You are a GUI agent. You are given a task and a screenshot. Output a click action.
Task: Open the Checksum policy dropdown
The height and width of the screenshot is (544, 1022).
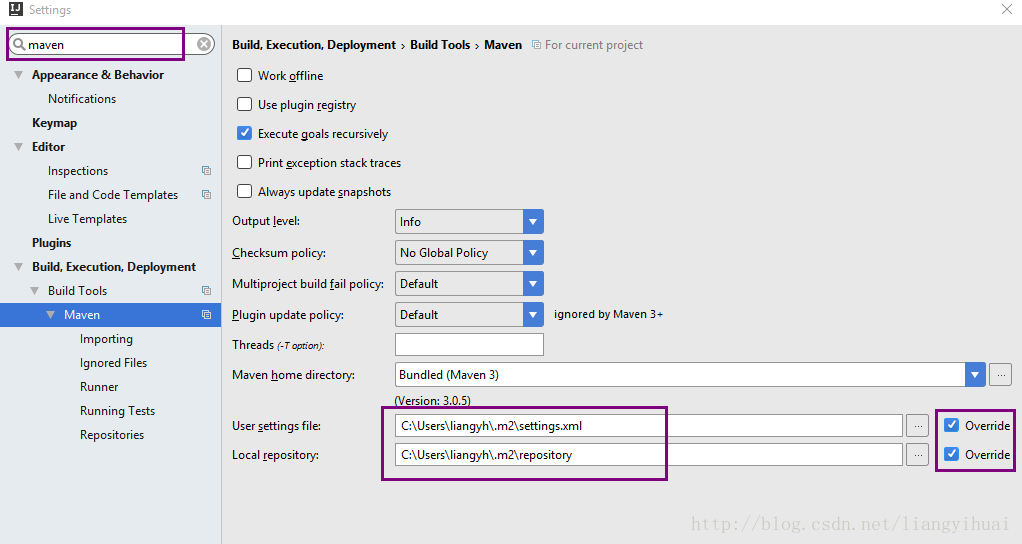tap(533, 253)
